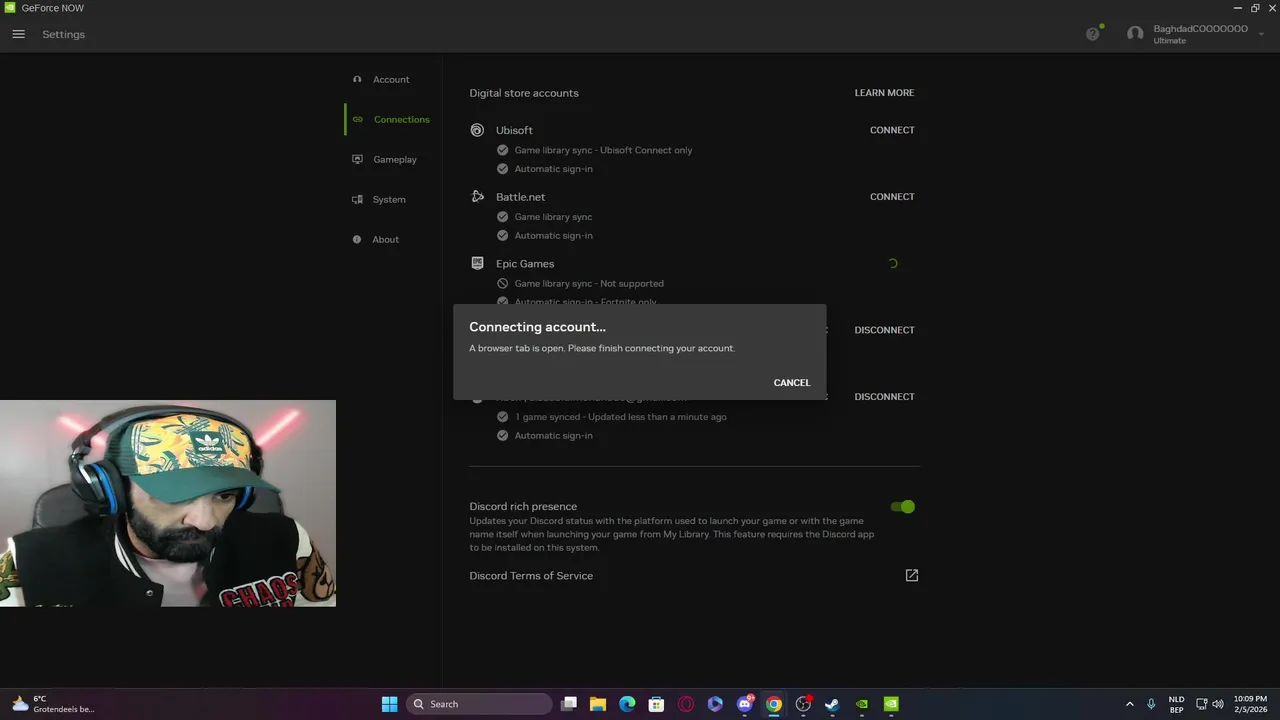Open Task View from the taskbar
Screen dimensions: 1280x720
tap(569, 704)
